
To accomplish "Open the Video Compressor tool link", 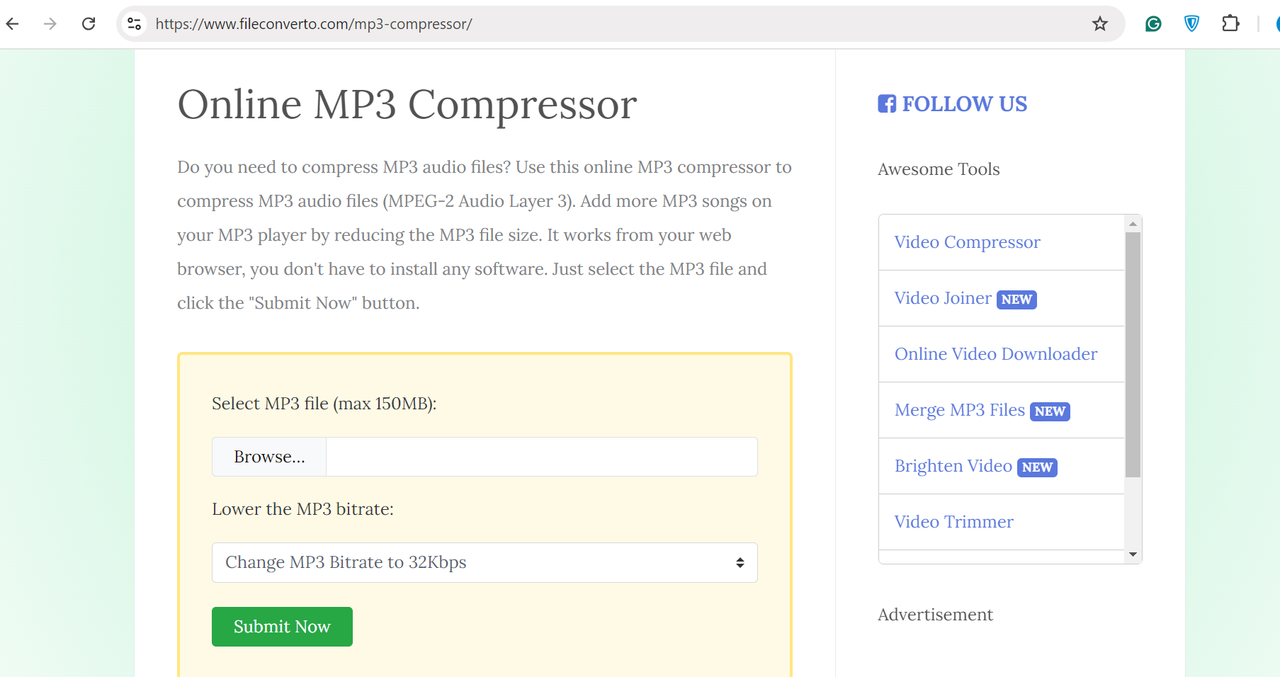I will [967, 242].
